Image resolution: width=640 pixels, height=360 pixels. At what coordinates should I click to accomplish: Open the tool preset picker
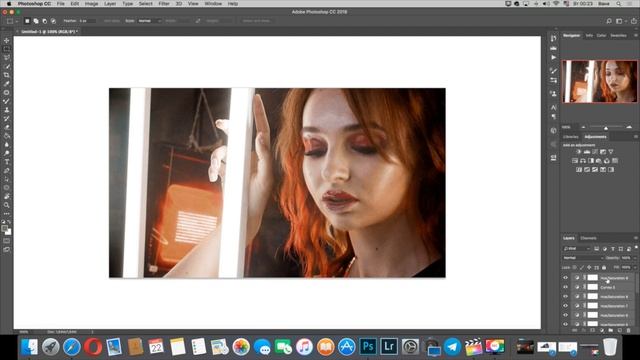11,21
